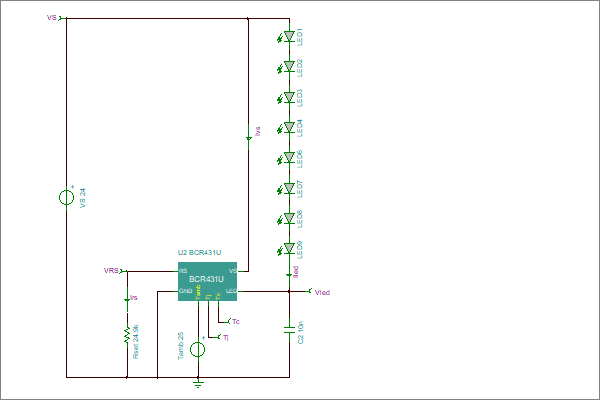
Task: Click the Ivs current arrow marker
Action: (x=248, y=138)
